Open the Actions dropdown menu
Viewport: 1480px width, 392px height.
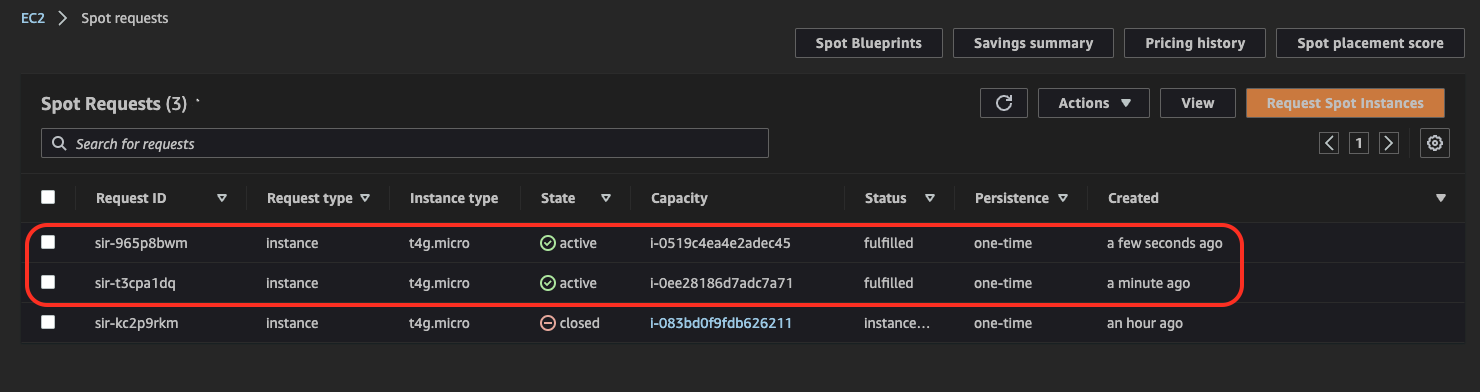pos(1094,103)
